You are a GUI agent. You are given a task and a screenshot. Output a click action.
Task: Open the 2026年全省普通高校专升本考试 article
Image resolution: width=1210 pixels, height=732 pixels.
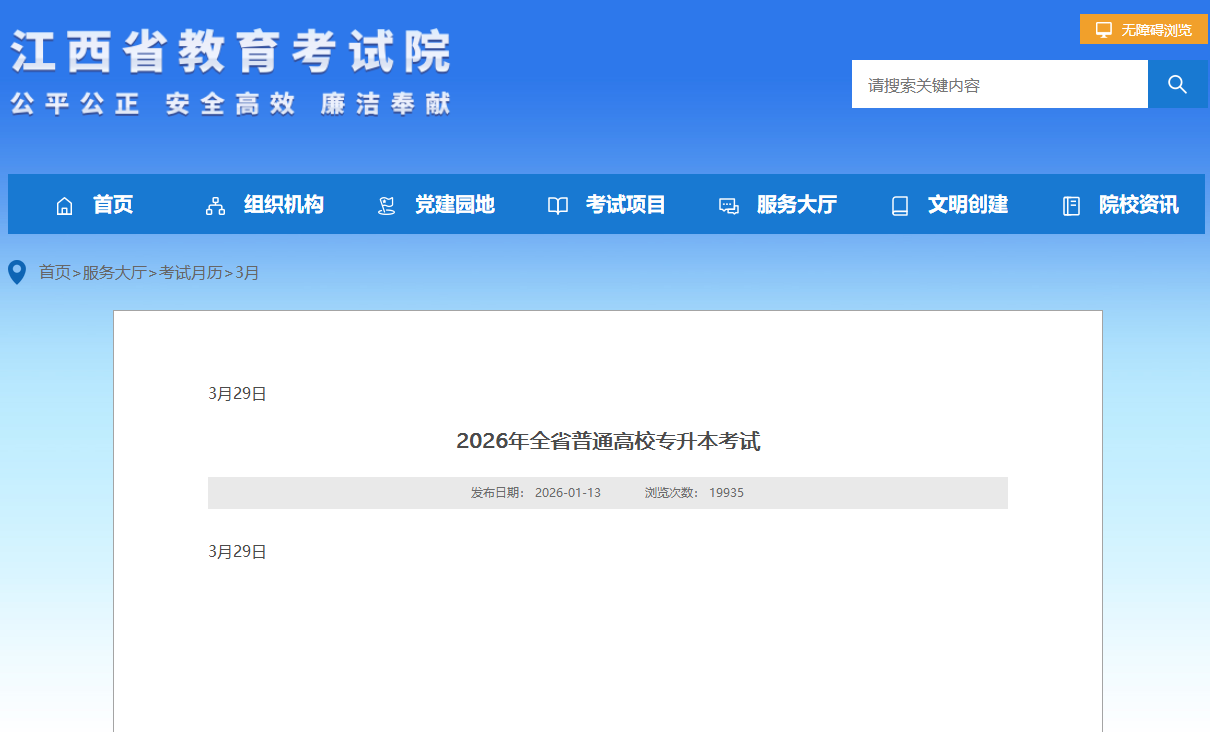(608, 440)
